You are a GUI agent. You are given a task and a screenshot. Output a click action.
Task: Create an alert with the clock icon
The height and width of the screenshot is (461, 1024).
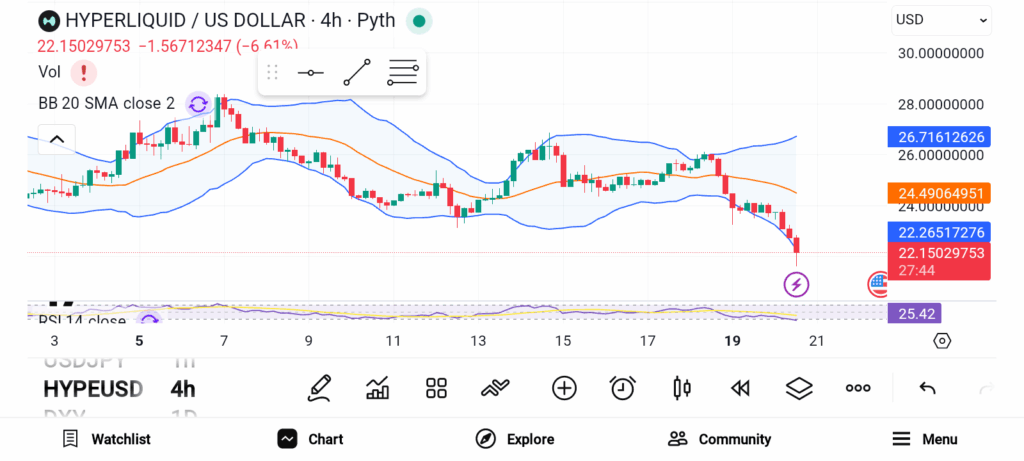[623, 388]
